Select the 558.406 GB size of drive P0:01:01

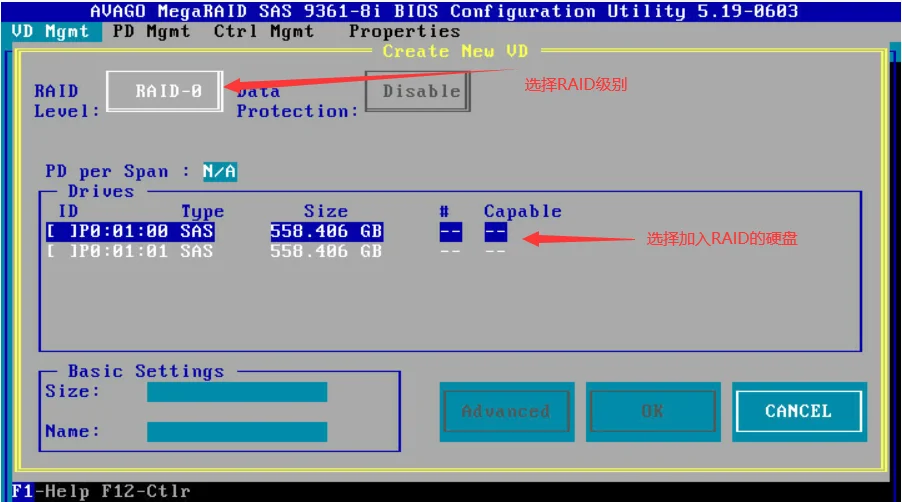pos(326,251)
